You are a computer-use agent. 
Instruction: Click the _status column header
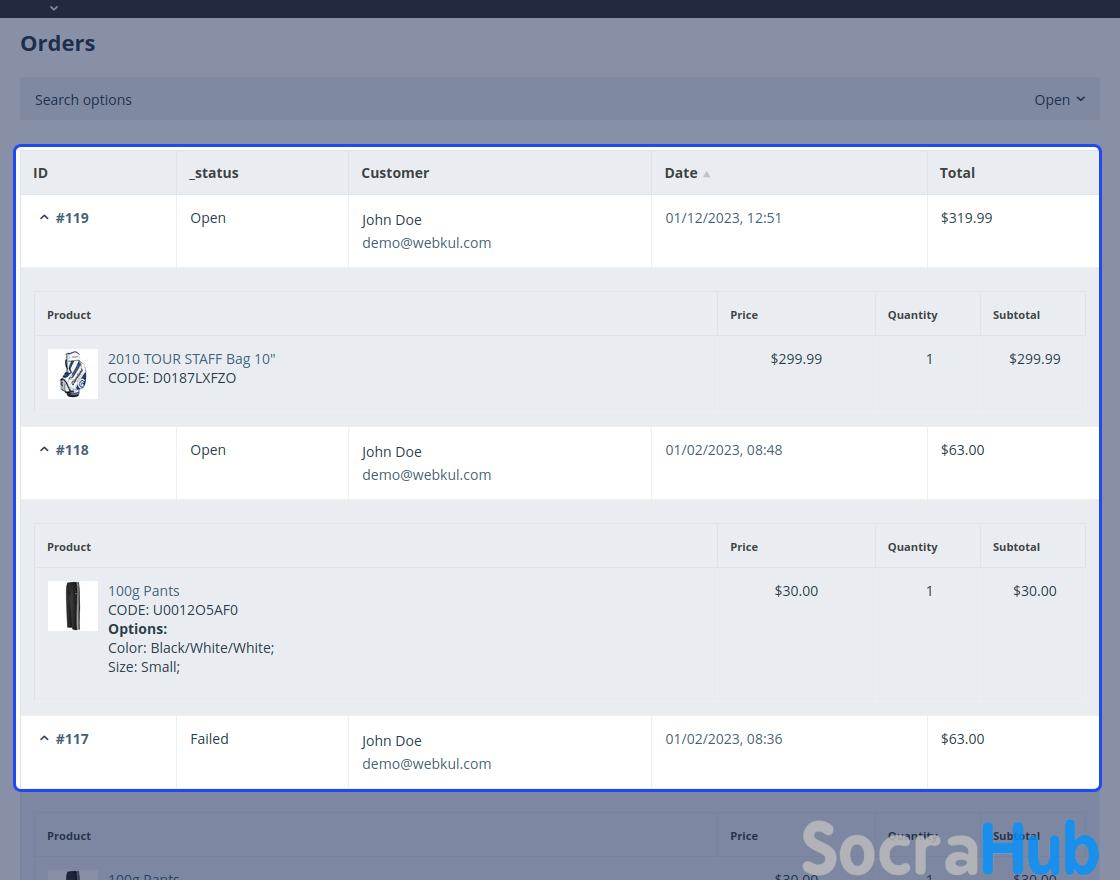pos(214,173)
